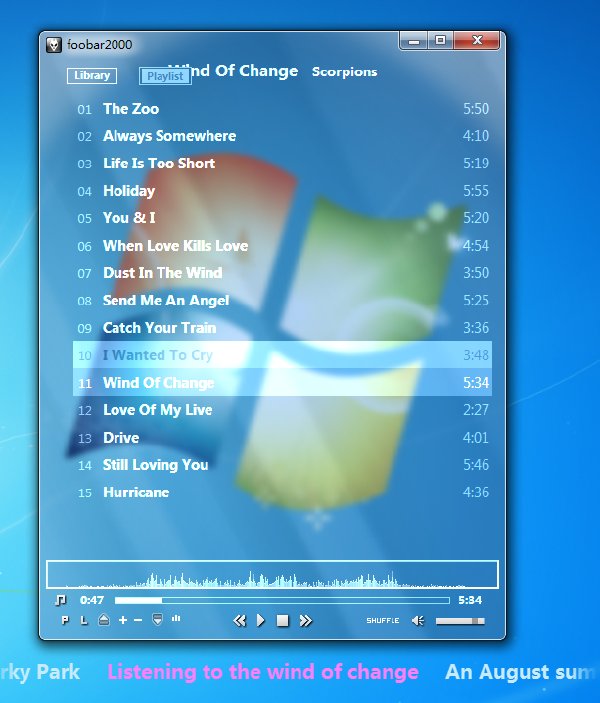Click the down-arrow shield icon in toolbar
Image resolution: width=600 pixels, height=703 pixels.
[x=157, y=620]
